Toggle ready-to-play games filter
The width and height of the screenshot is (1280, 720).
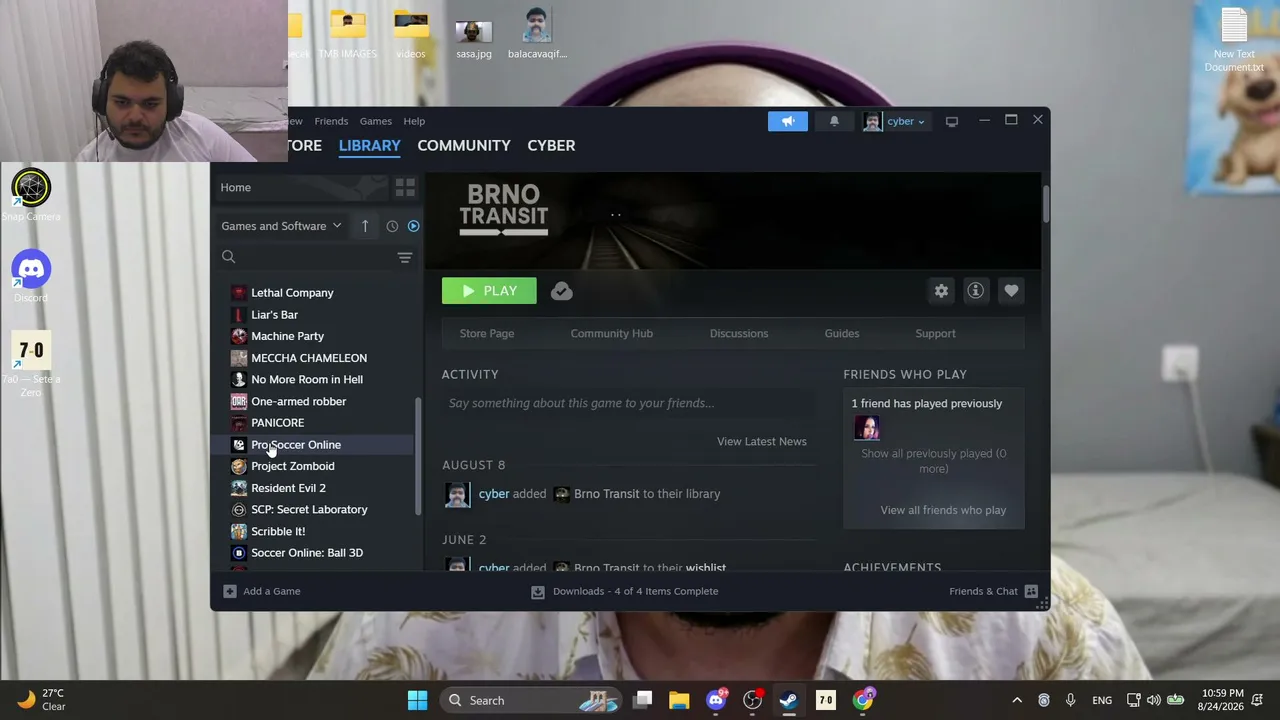click(x=413, y=226)
